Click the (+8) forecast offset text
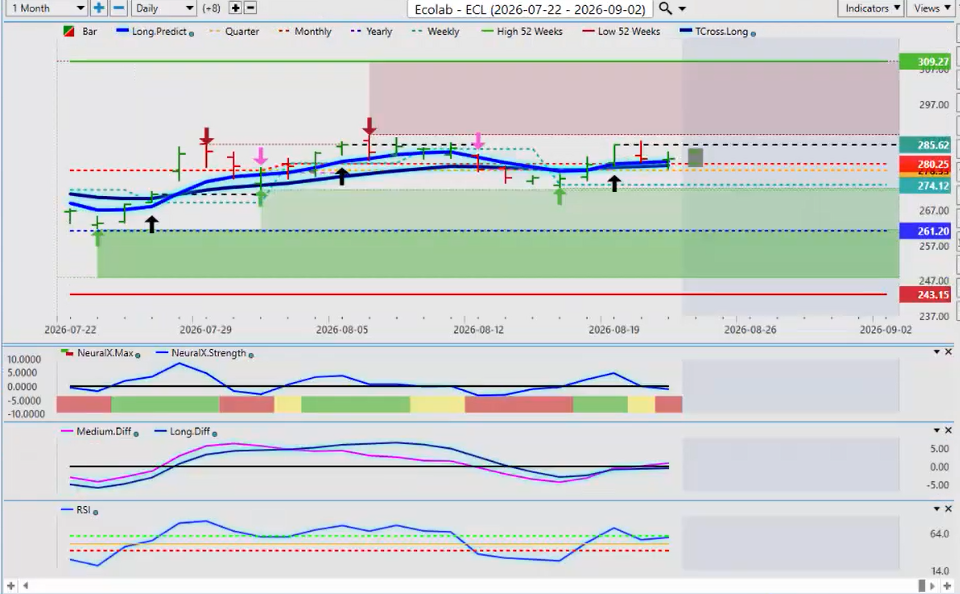 click(x=212, y=8)
